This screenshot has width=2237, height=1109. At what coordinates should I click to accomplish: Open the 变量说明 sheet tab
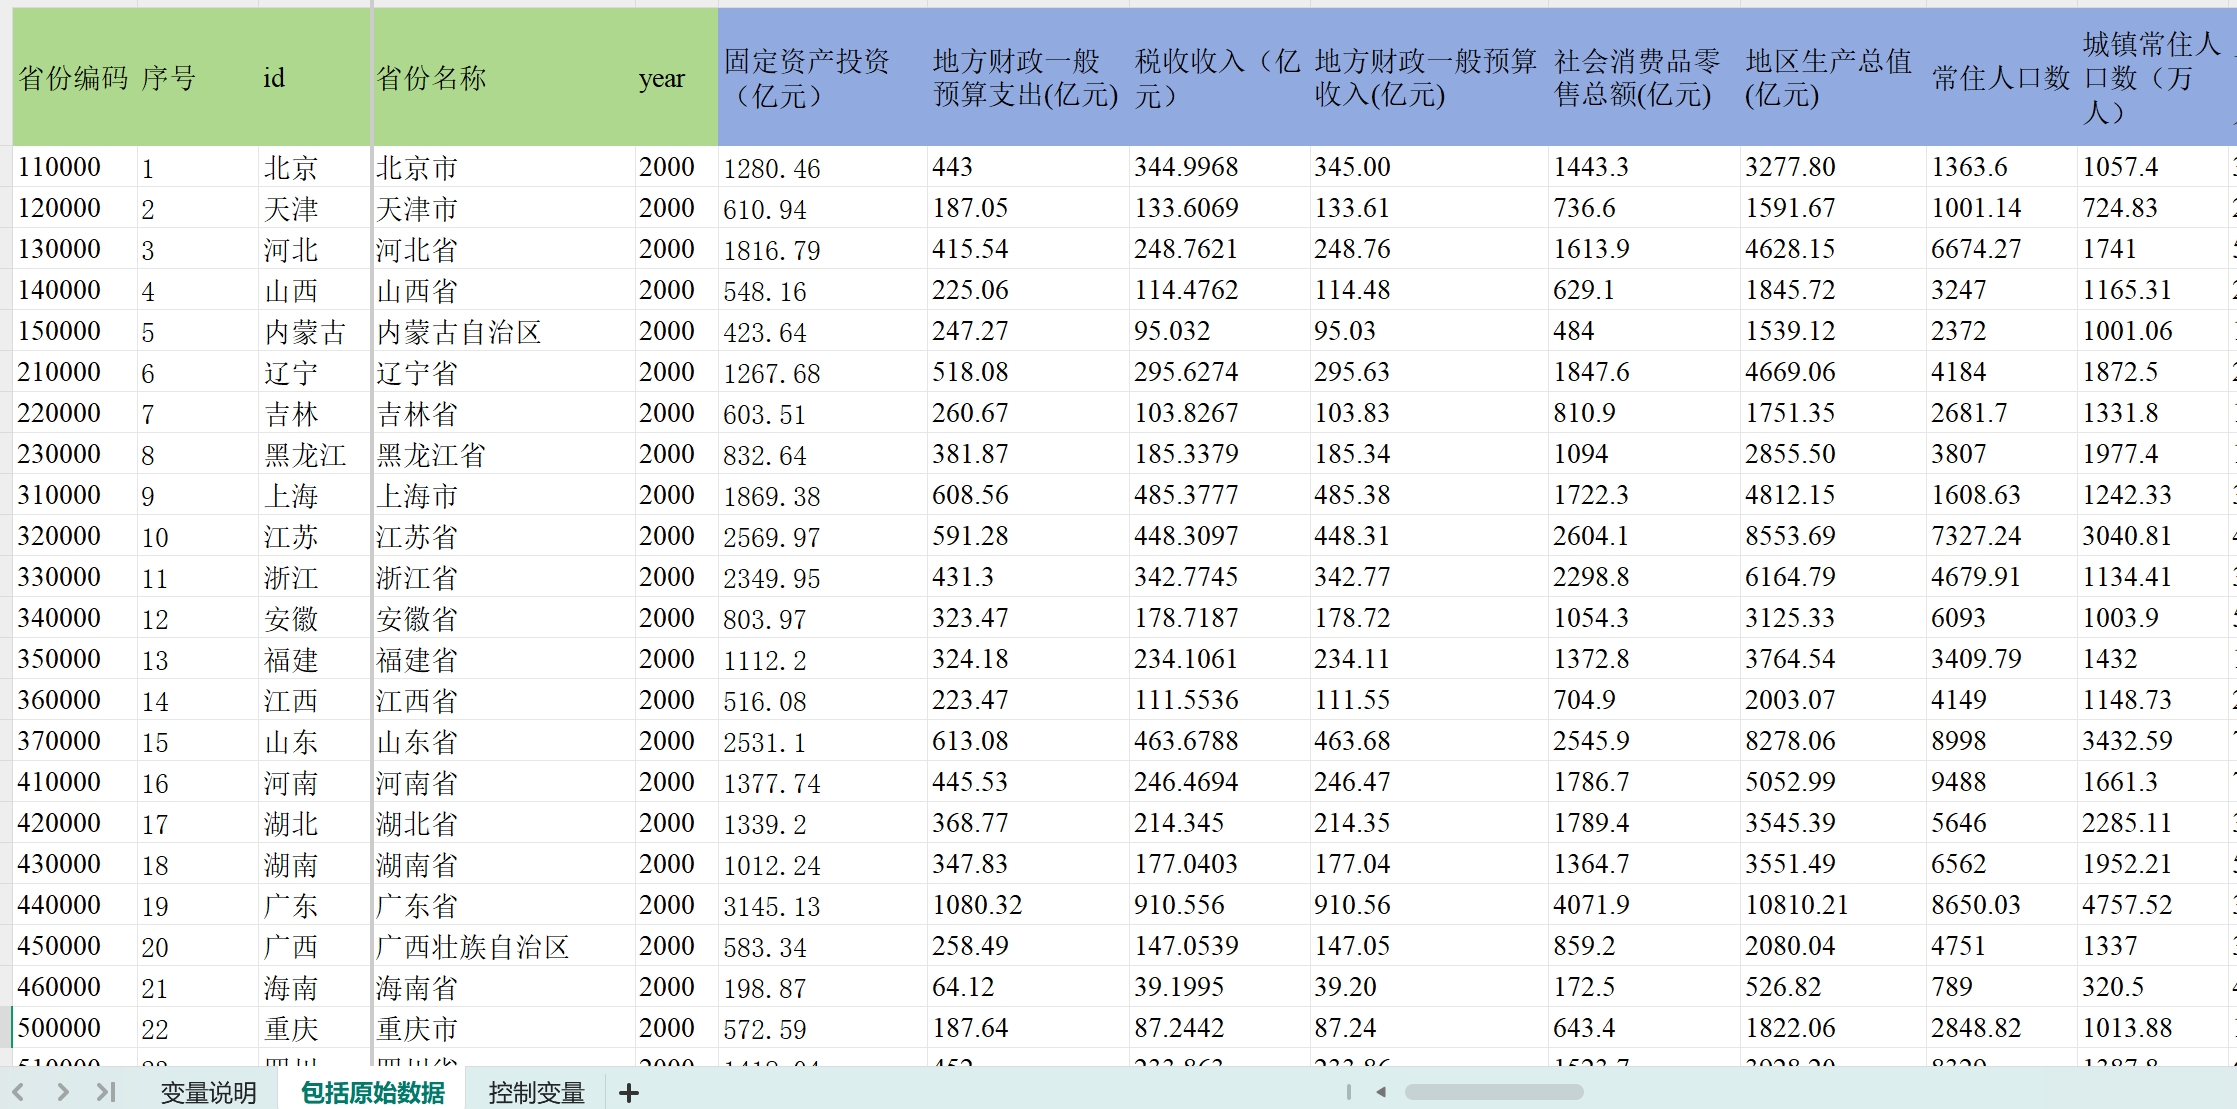coord(208,1093)
